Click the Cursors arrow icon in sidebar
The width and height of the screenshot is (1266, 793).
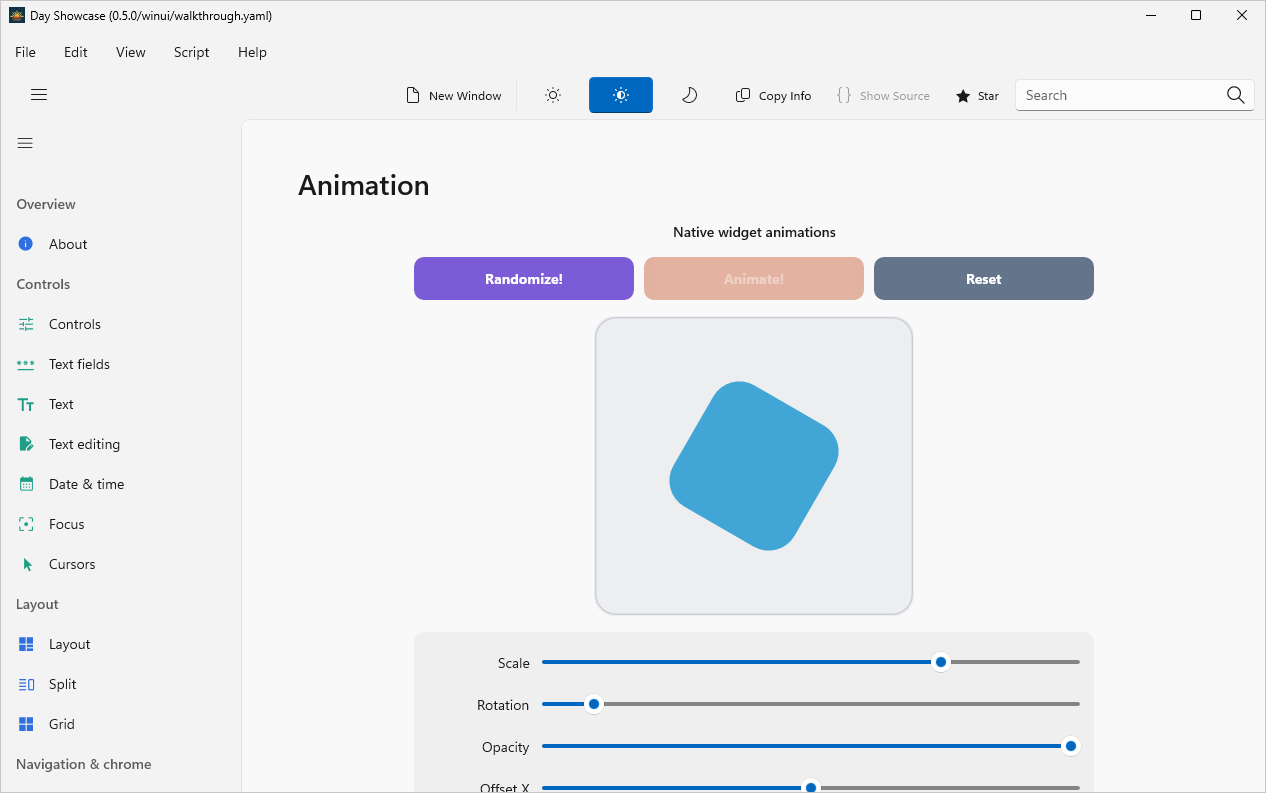click(27, 564)
